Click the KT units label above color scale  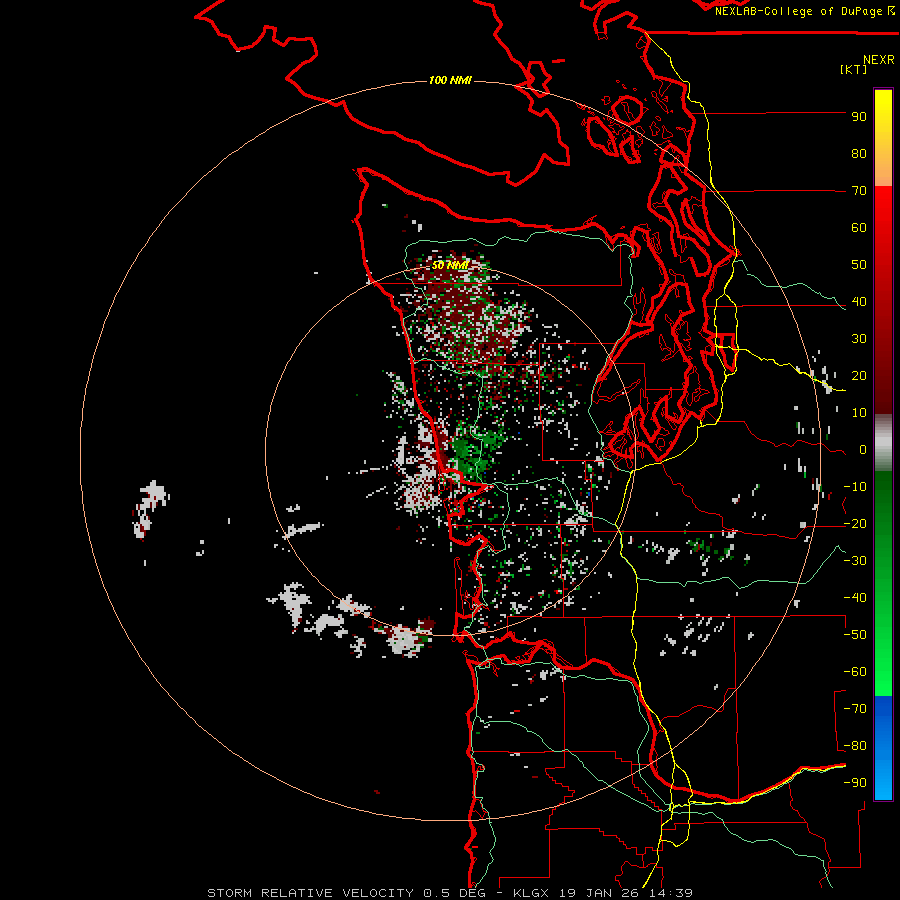click(854, 69)
